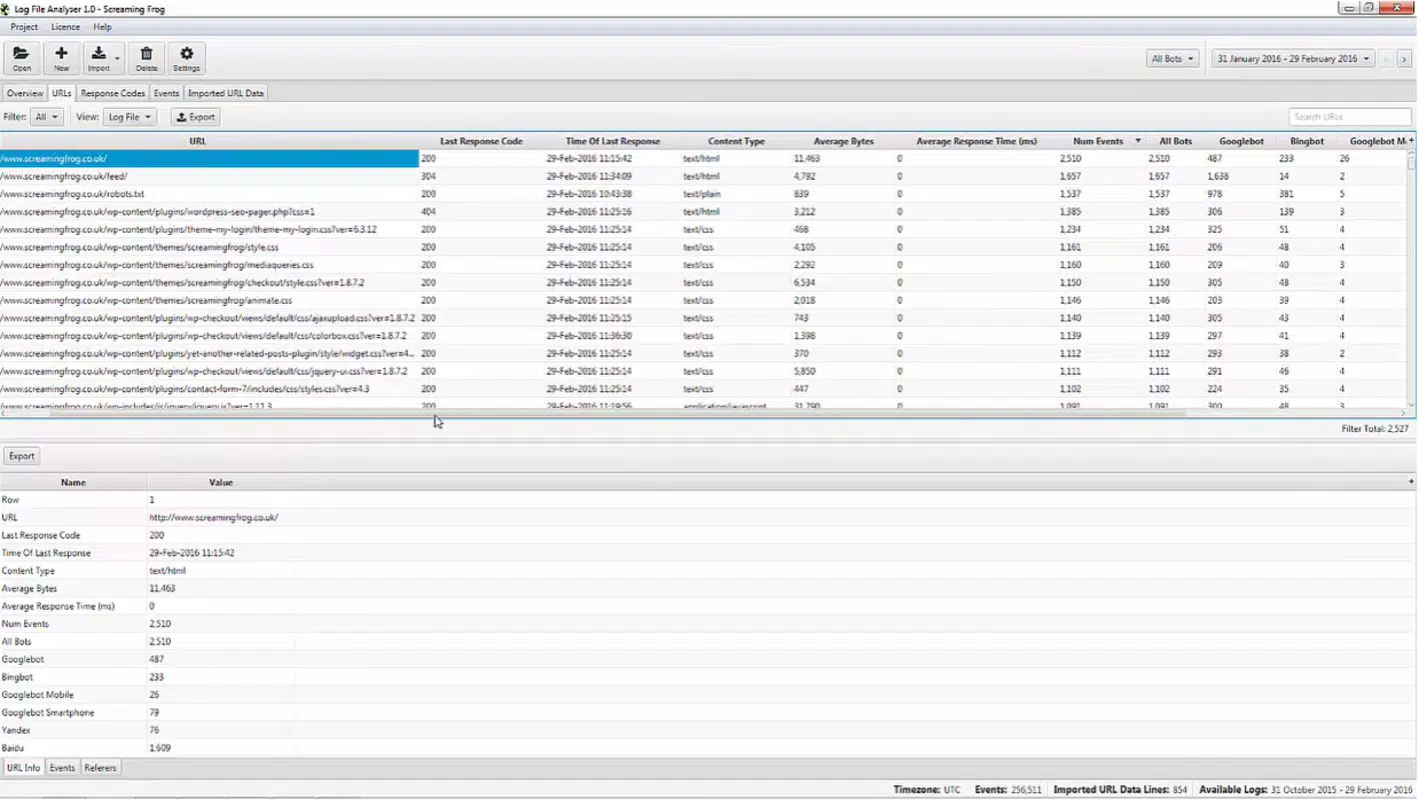Click the Delete trash icon
The width and height of the screenshot is (1419, 800).
point(146,58)
